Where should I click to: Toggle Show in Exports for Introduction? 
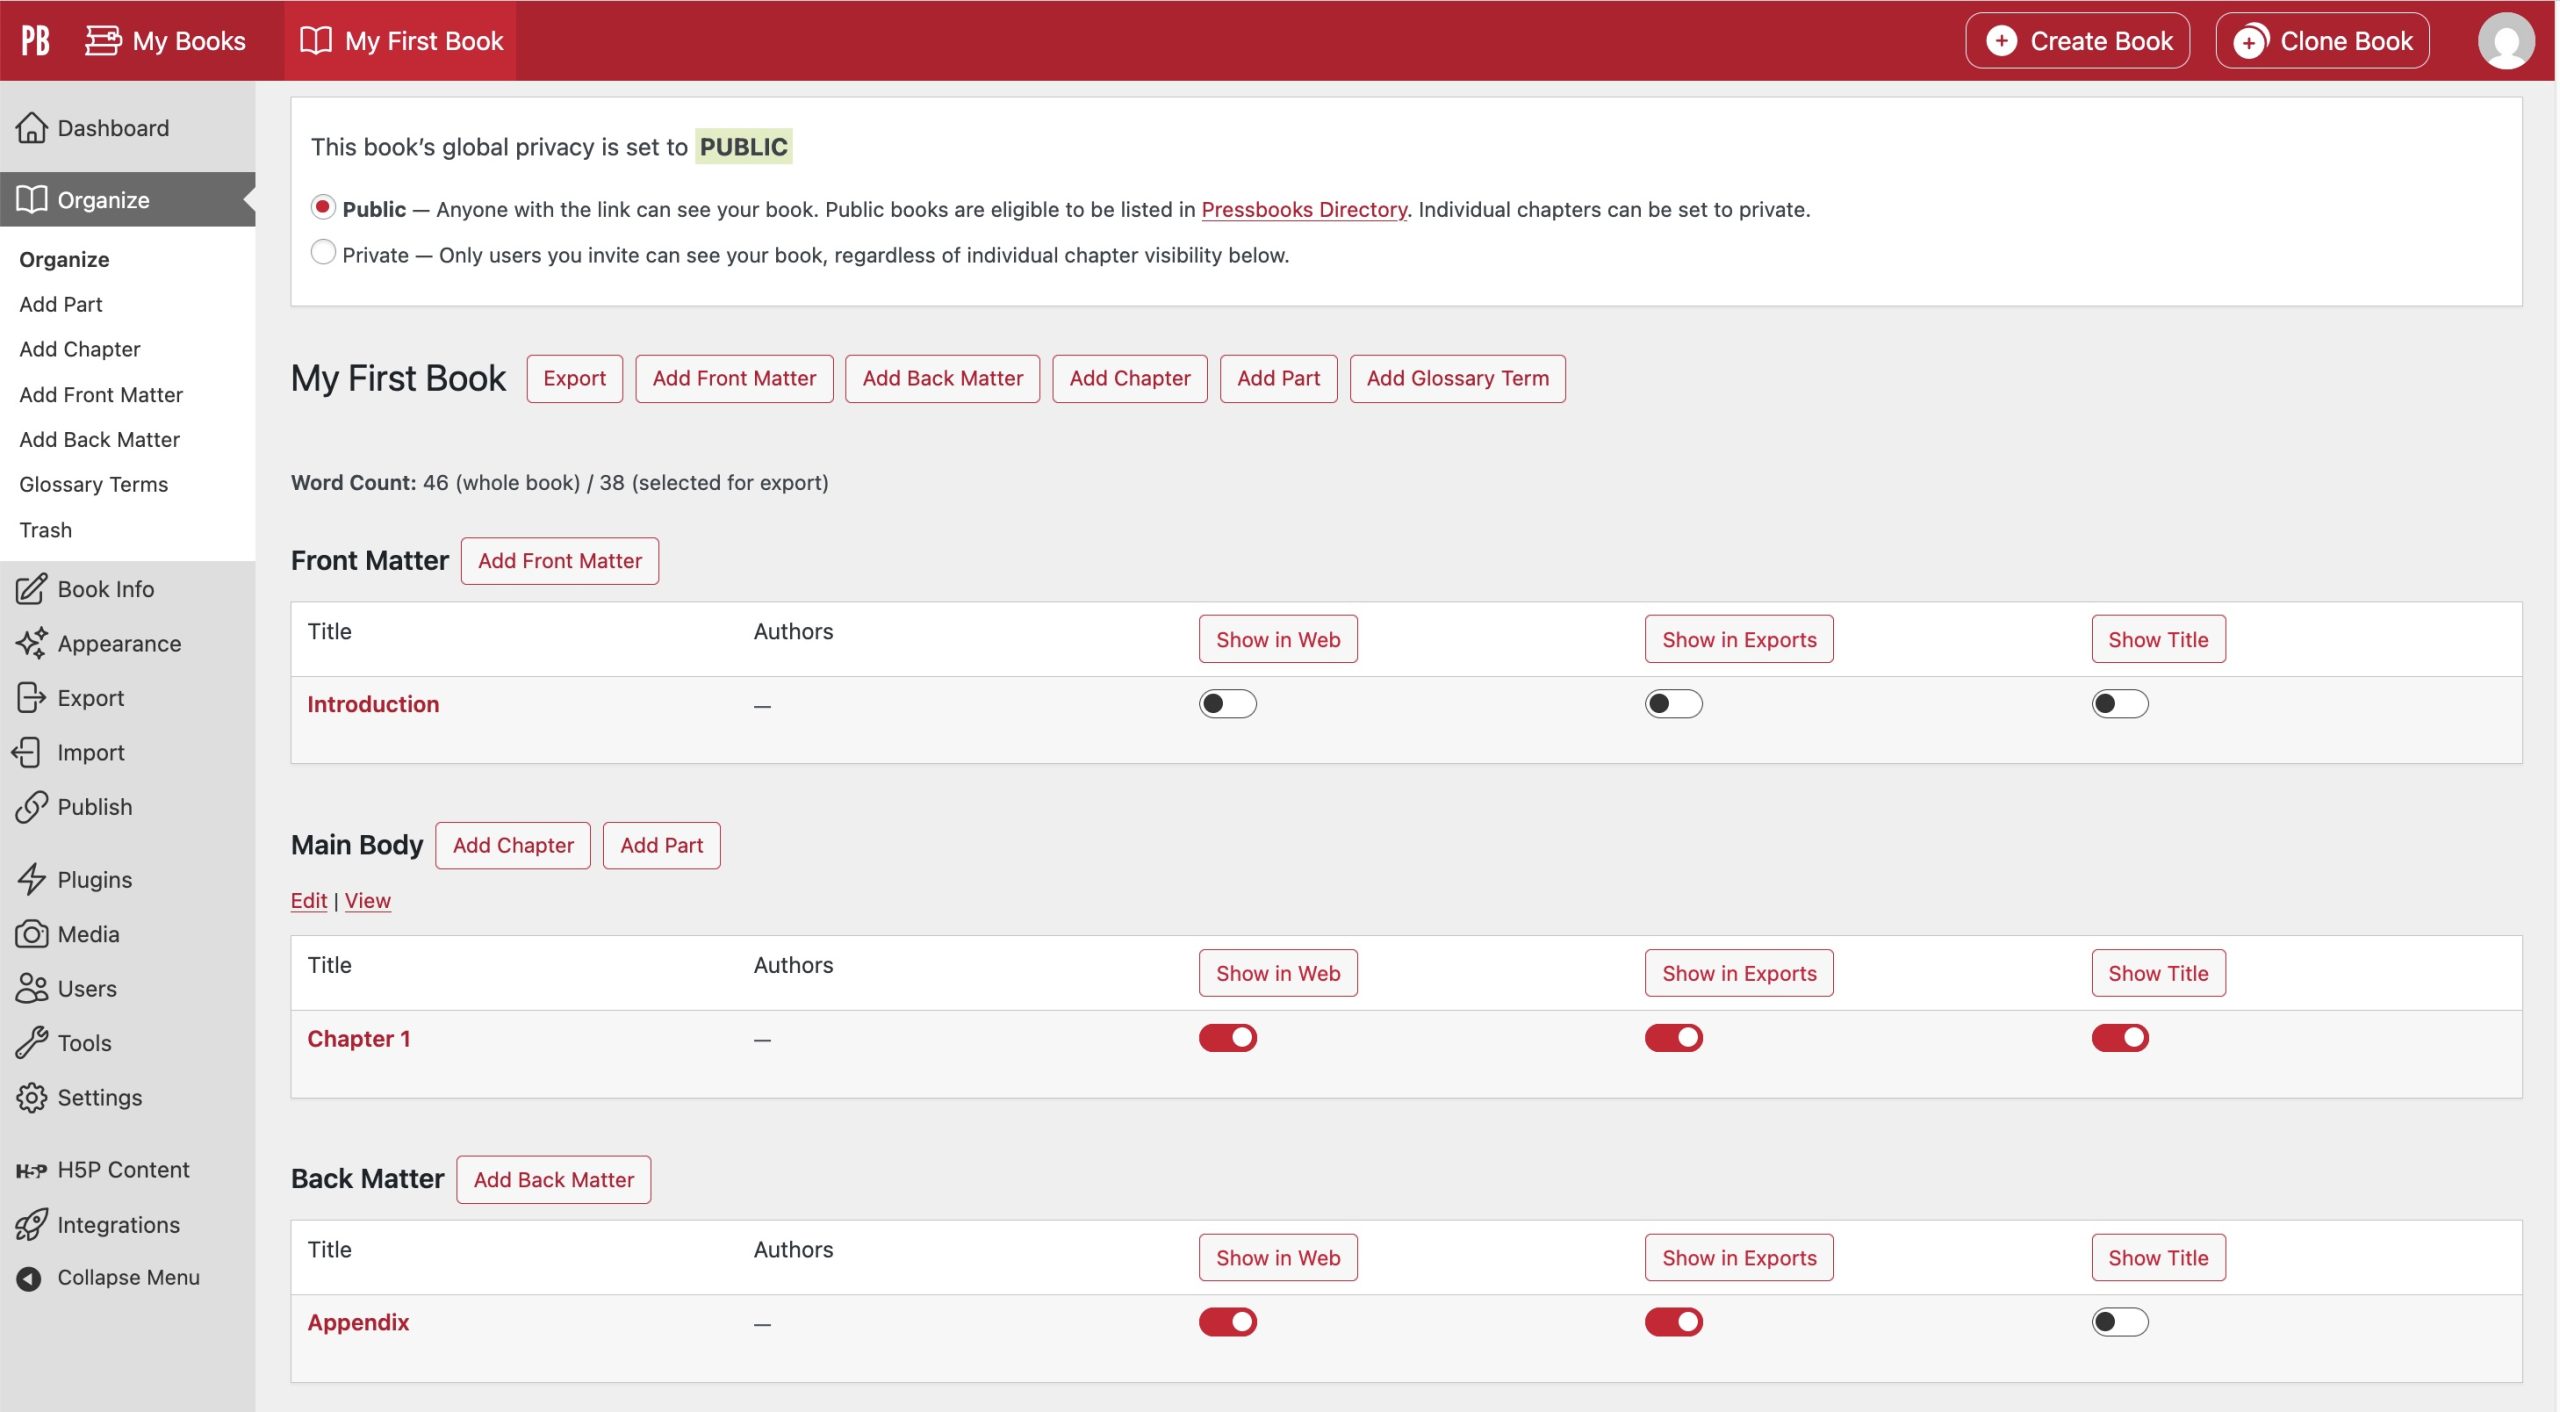(1673, 704)
